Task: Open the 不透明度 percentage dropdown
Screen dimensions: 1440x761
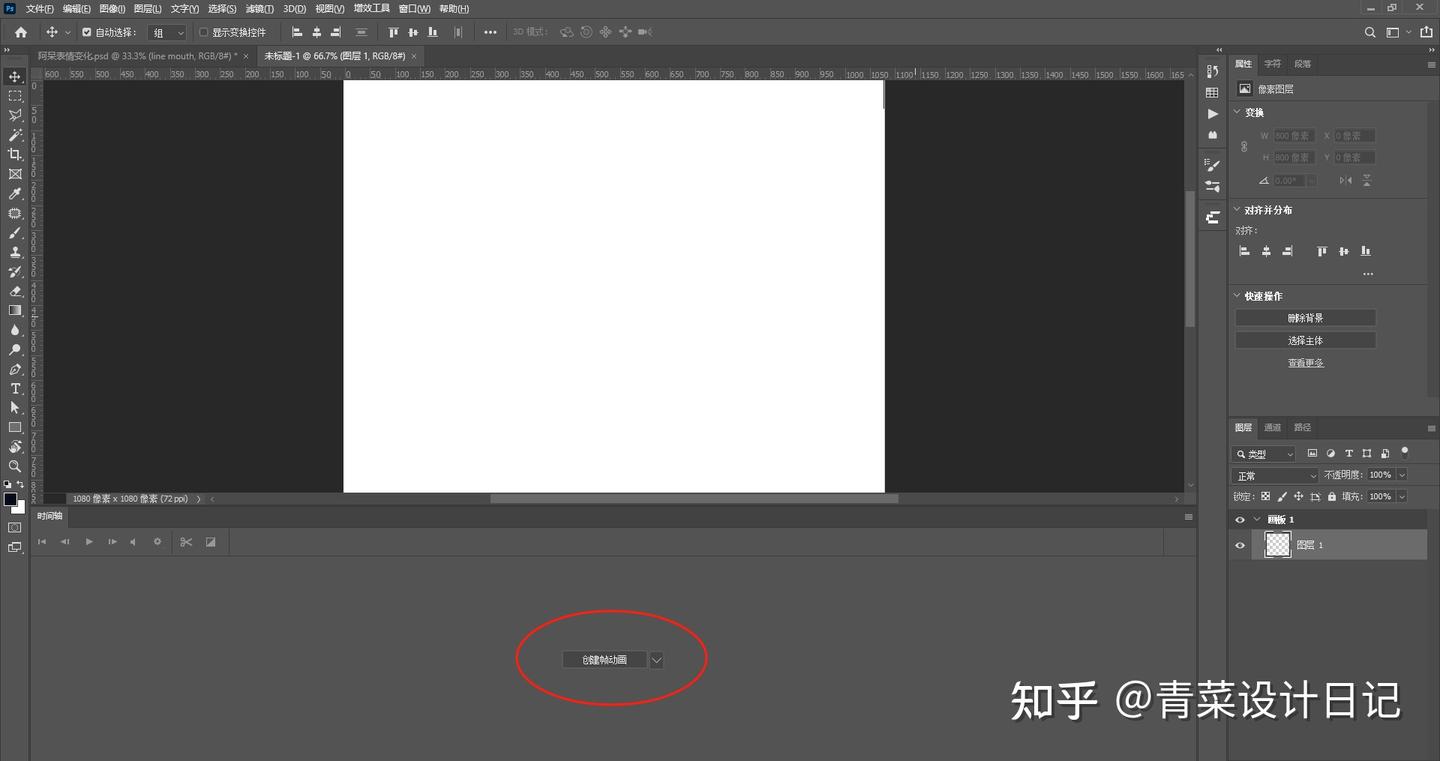Action: [1401, 474]
